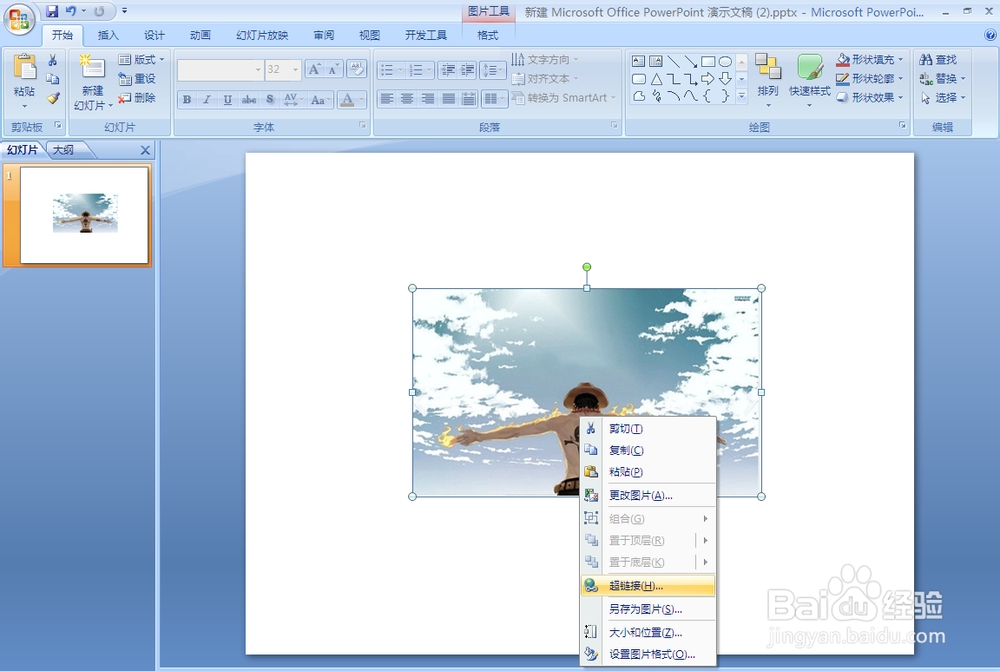Click the Reset (重设) slide button

pyautogui.click(x=137, y=78)
